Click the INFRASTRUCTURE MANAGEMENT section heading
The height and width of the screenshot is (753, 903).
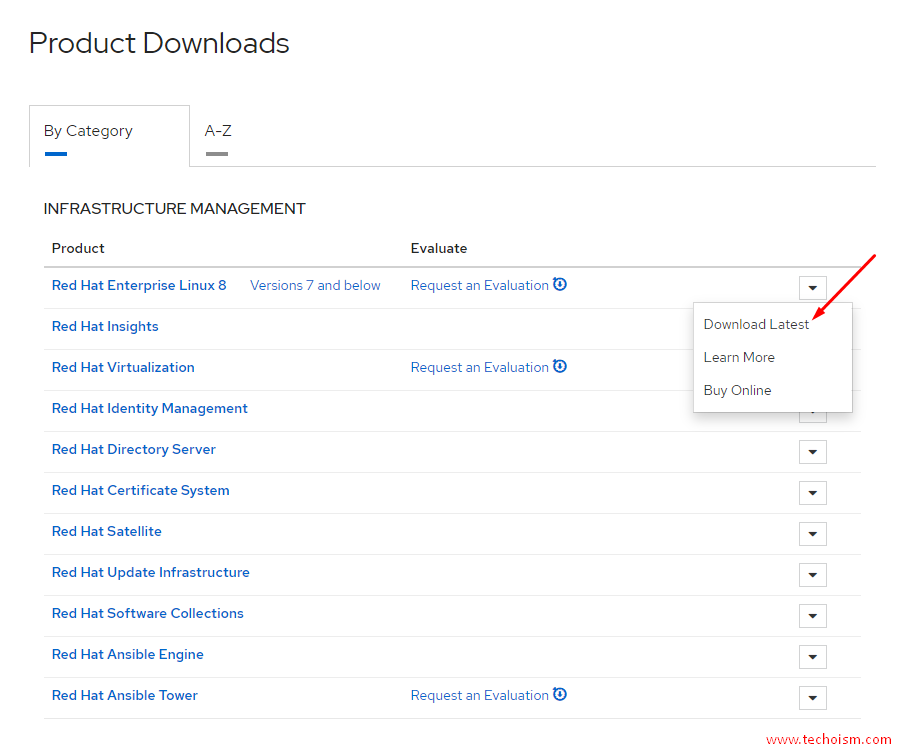coord(174,208)
